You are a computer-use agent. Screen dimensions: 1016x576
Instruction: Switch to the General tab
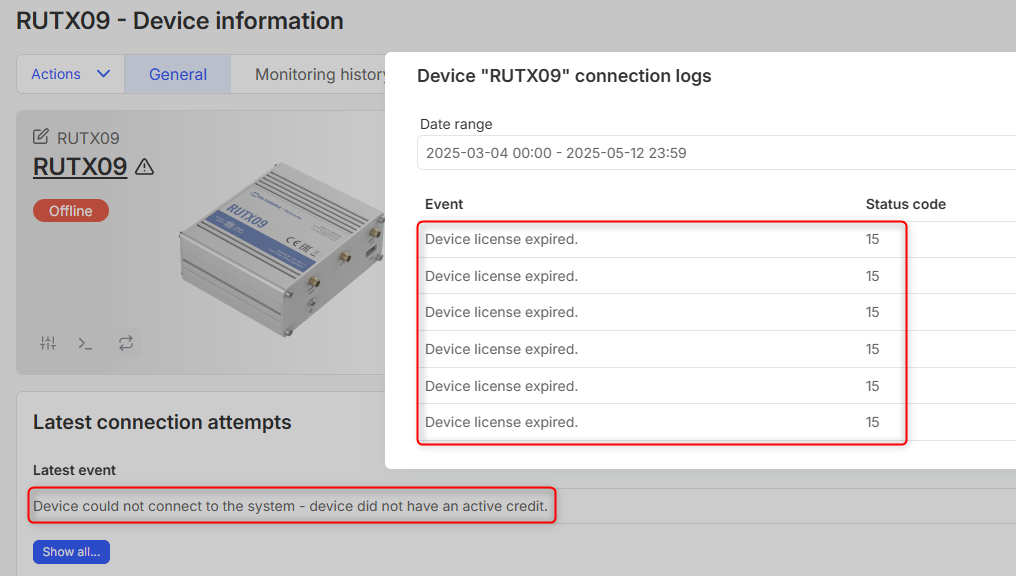pos(178,75)
